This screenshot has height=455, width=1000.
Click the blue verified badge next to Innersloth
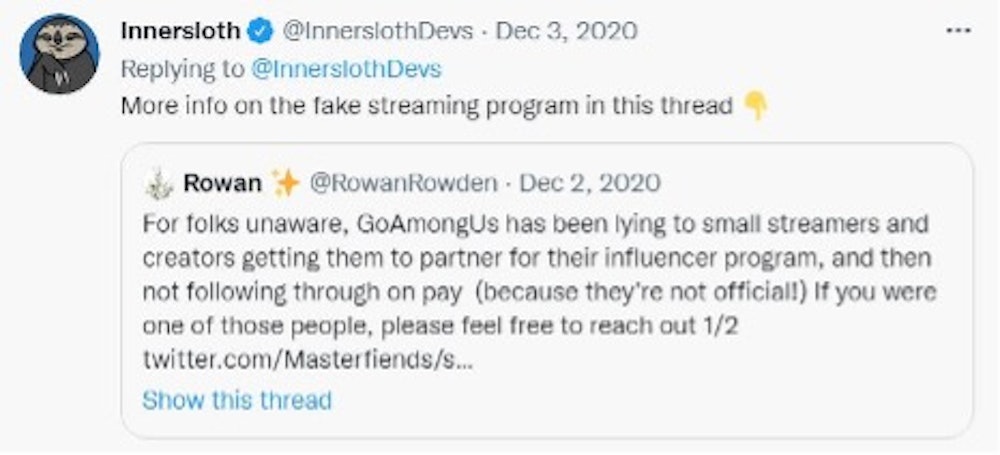click(x=260, y=31)
